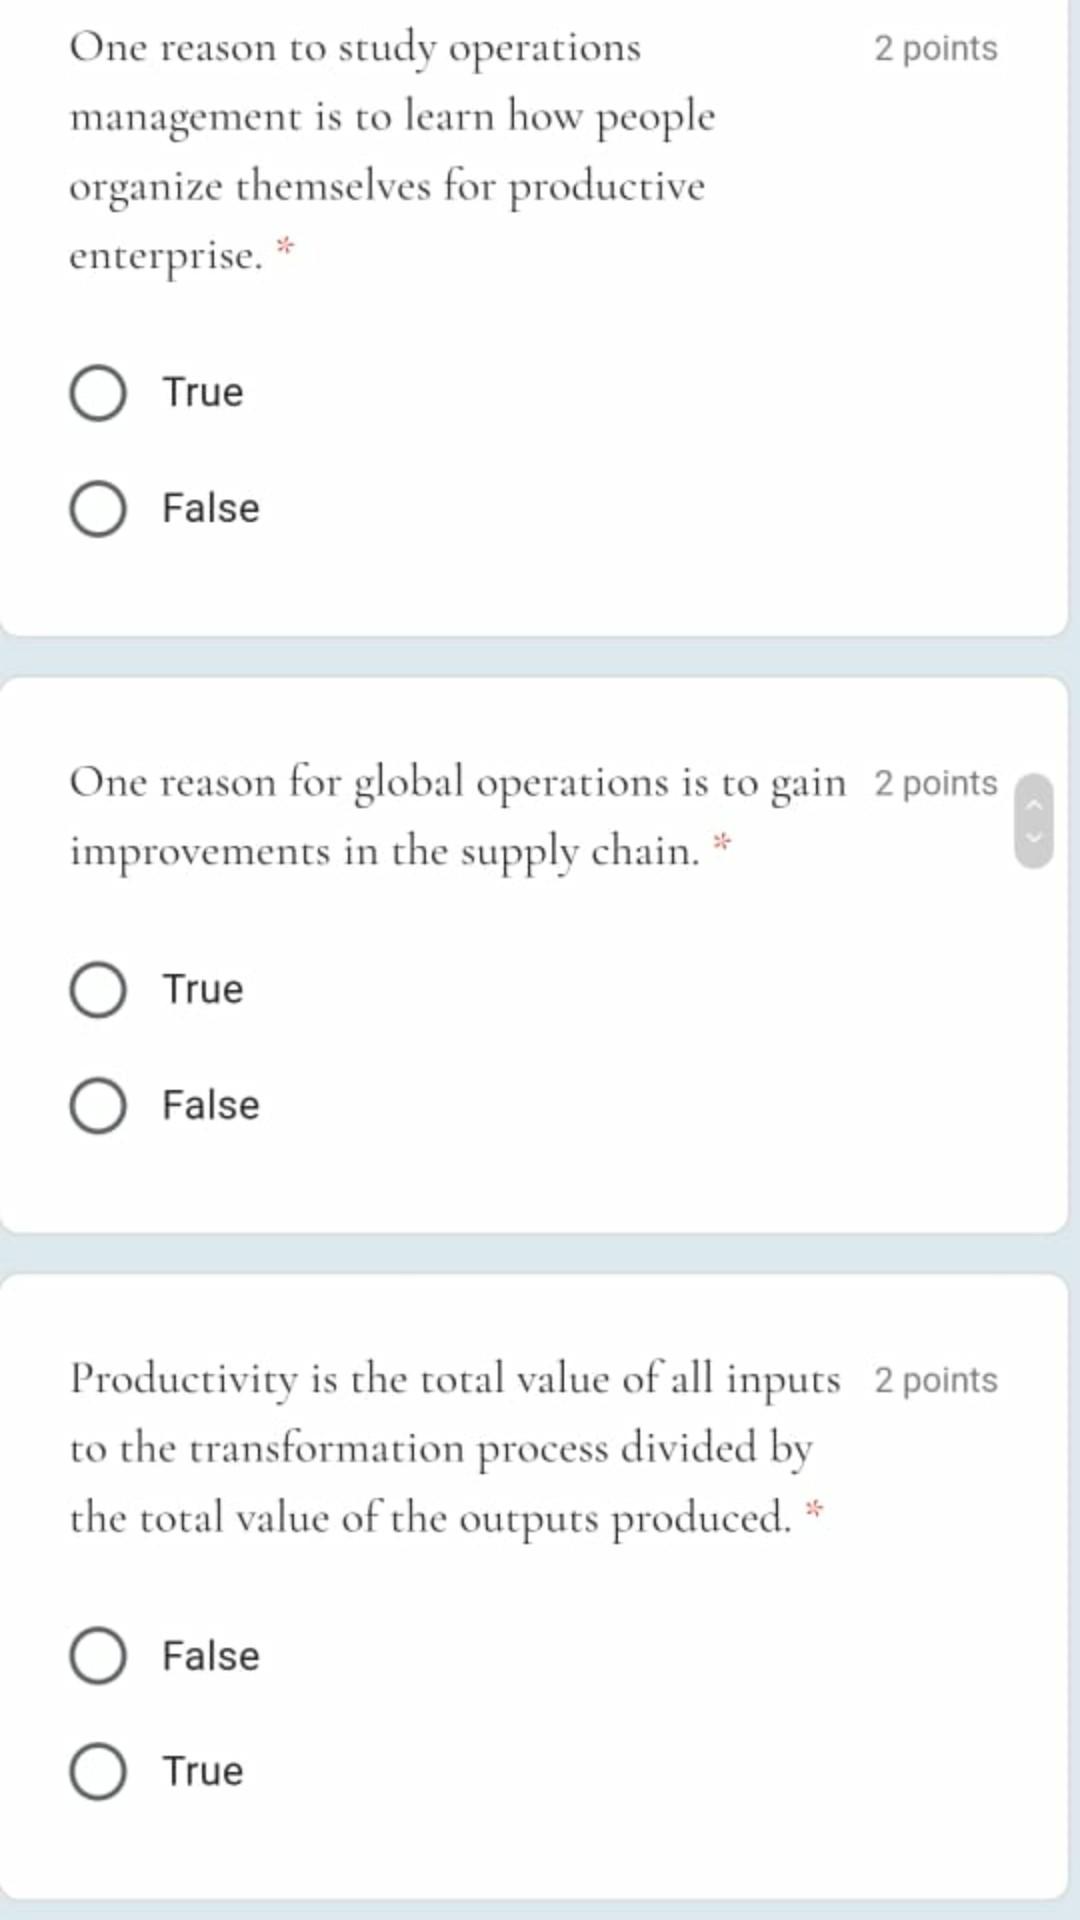Select False for the operations management question

(97, 508)
